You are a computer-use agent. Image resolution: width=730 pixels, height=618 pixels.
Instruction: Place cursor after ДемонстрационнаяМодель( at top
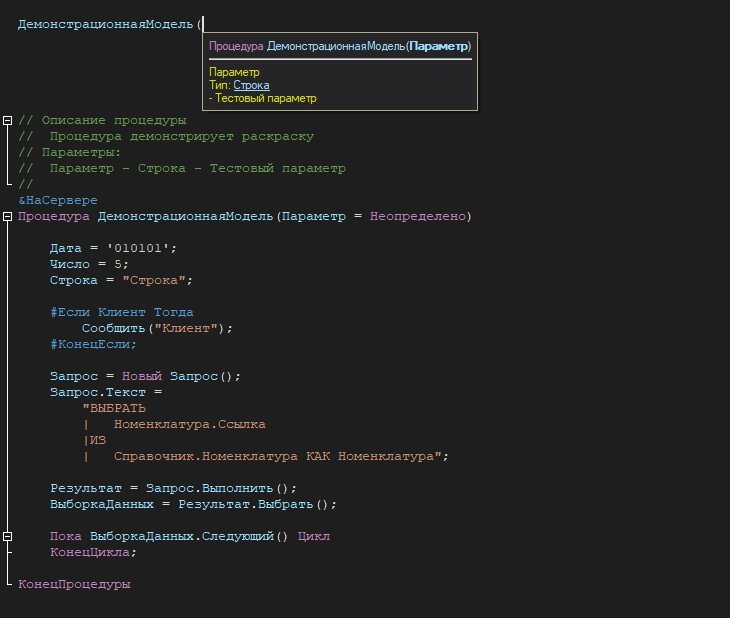tap(203, 24)
